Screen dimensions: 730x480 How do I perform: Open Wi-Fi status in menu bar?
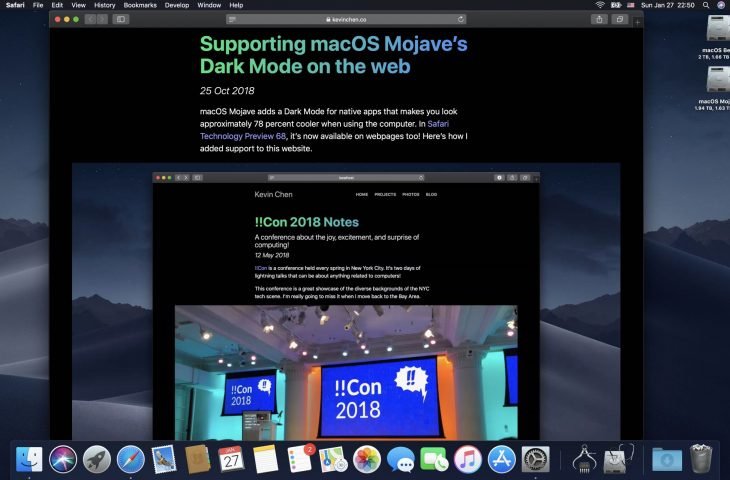point(600,5)
